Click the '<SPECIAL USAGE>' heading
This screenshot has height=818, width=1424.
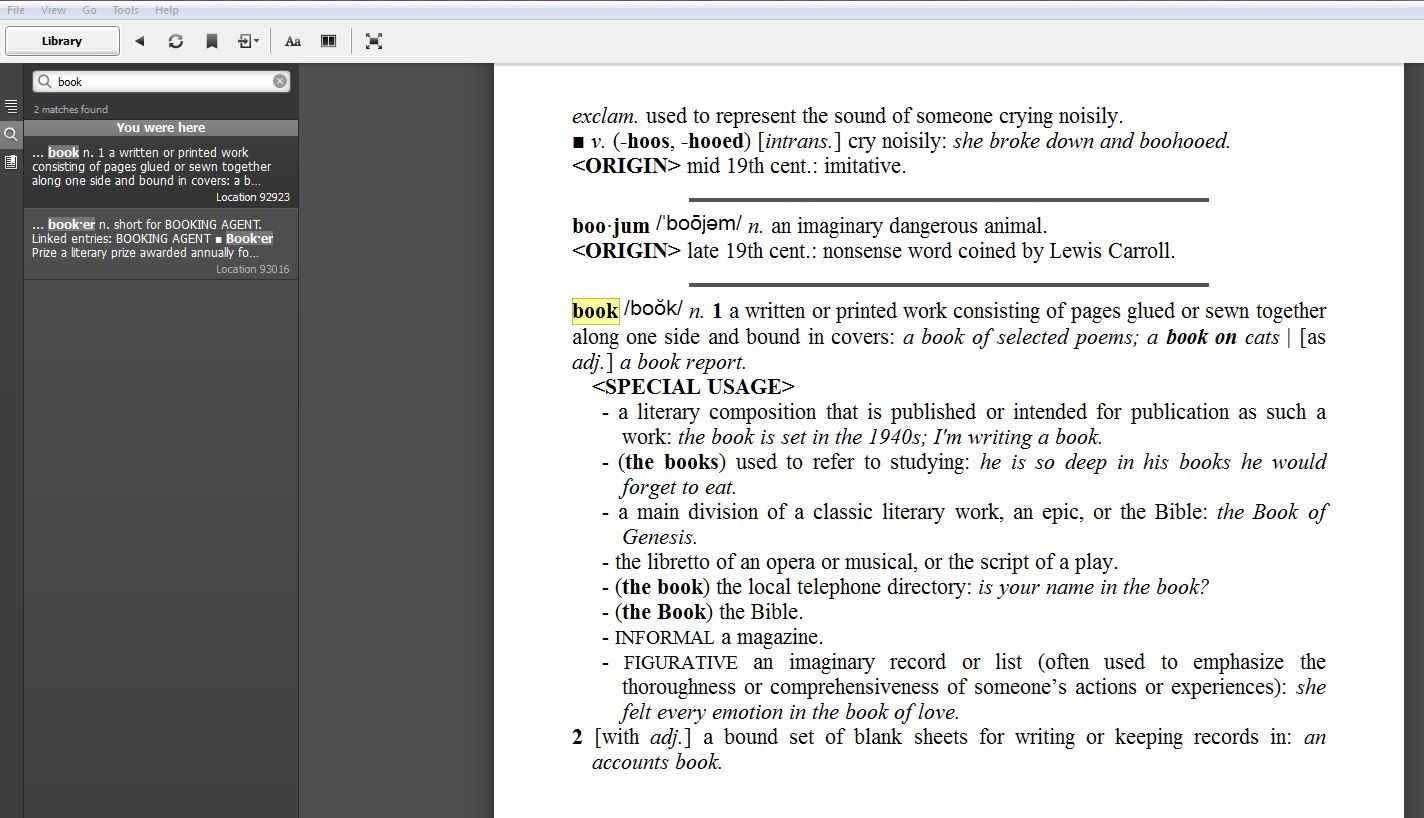(693, 387)
